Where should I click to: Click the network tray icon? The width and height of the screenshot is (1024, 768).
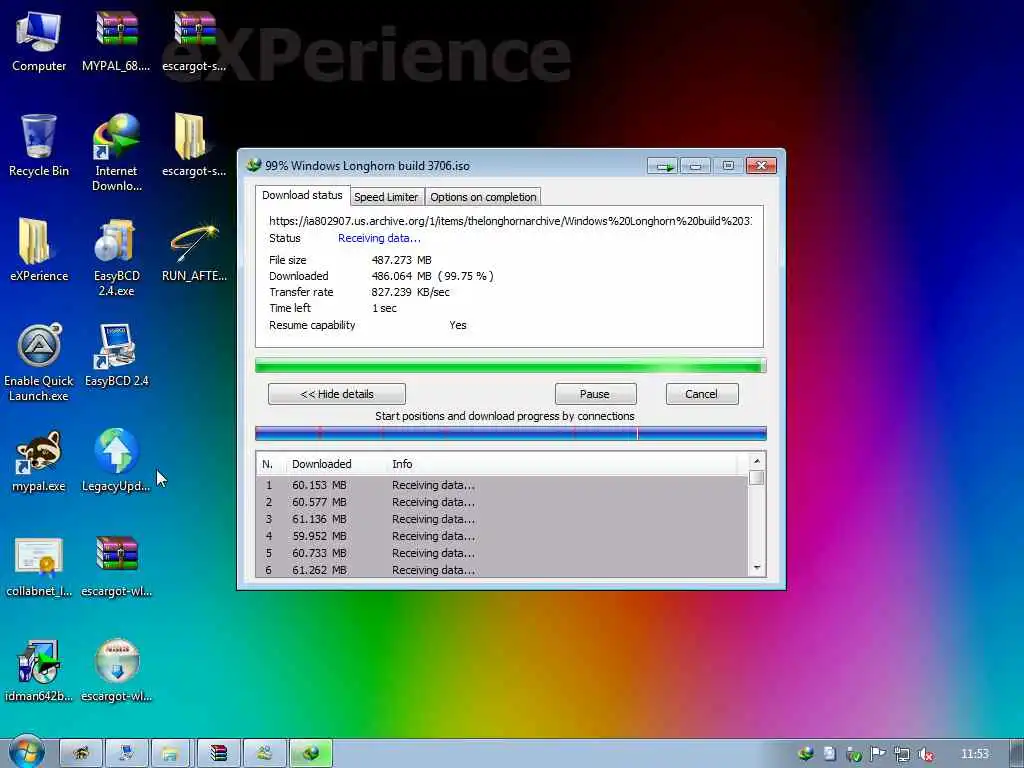(x=902, y=754)
